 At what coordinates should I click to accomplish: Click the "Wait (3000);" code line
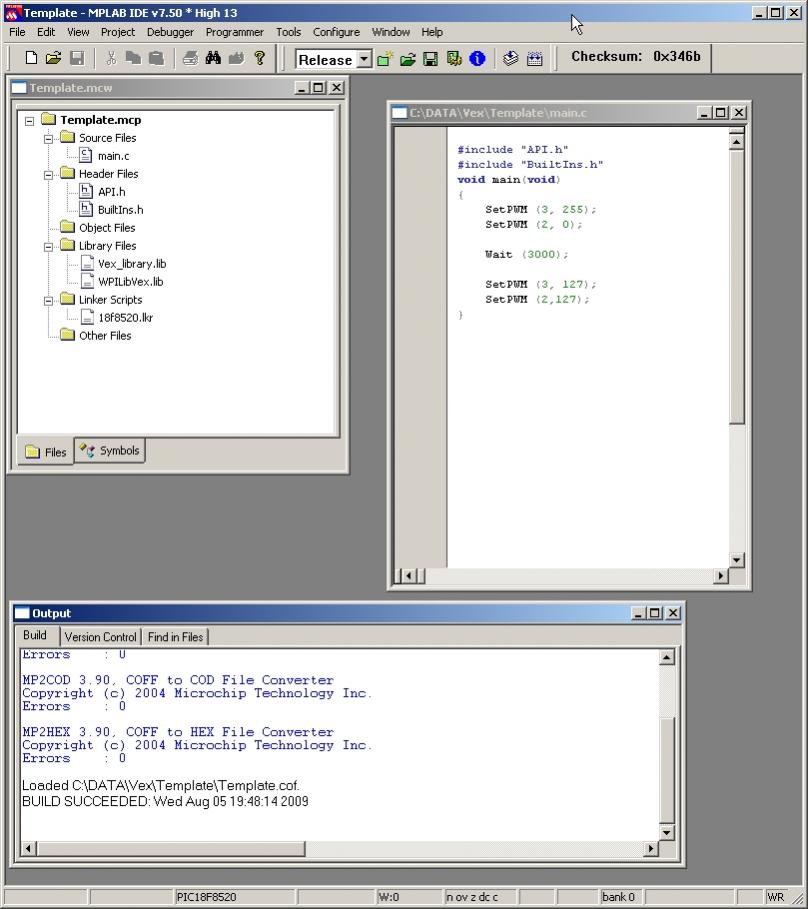[x=526, y=254]
